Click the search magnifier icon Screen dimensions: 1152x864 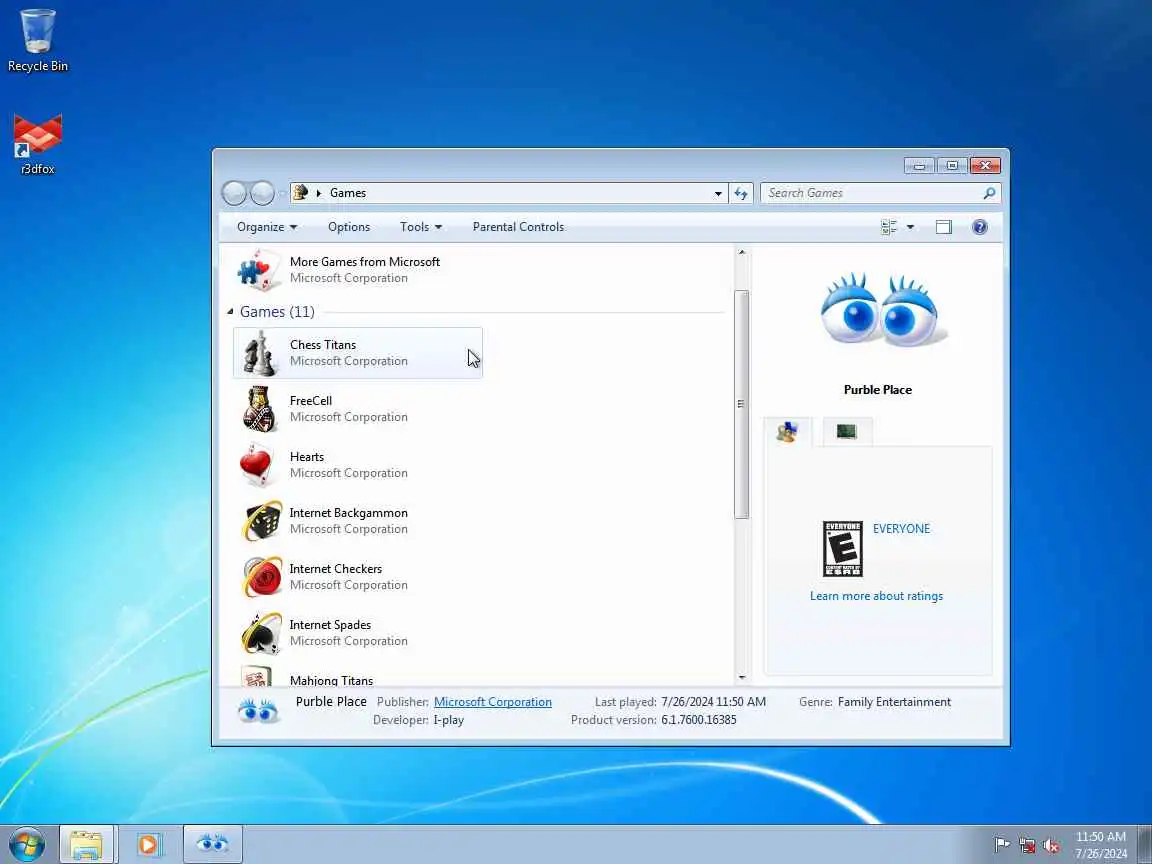(990, 193)
